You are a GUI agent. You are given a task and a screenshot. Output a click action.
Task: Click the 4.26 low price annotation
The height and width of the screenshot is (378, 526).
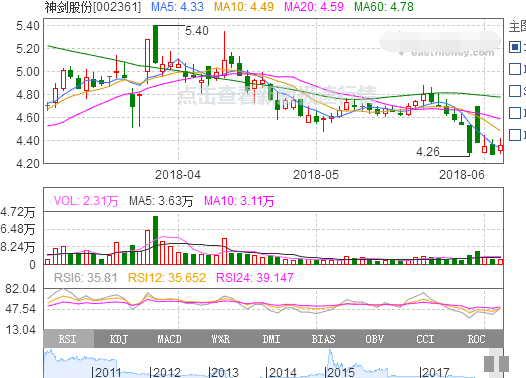428,152
